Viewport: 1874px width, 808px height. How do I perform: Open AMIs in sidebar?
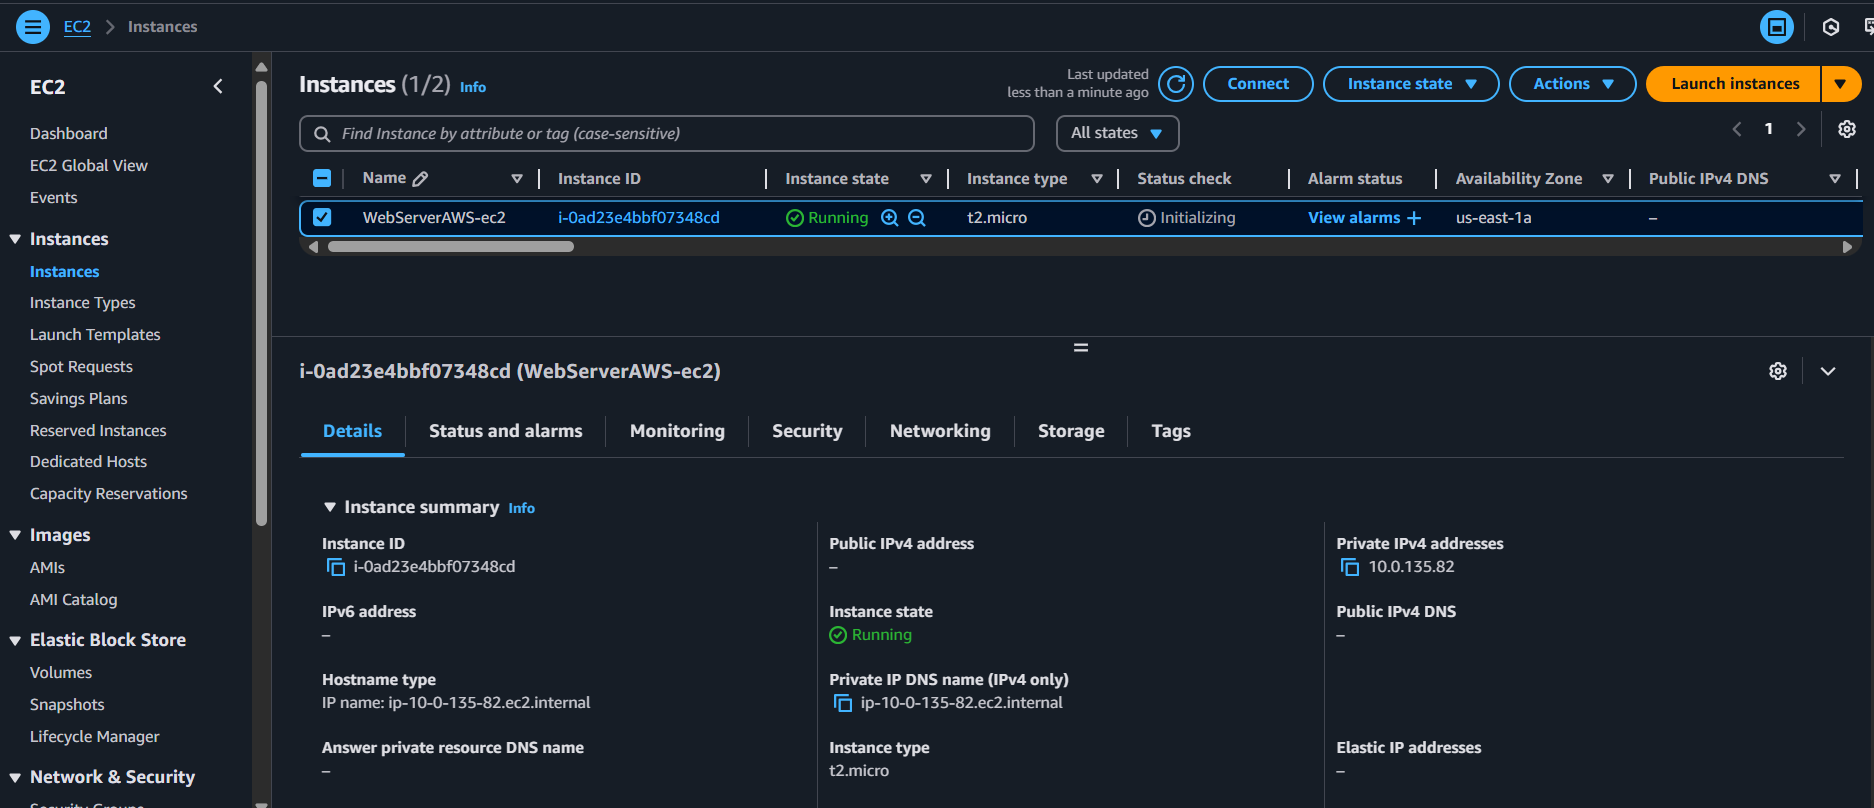point(47,568)
